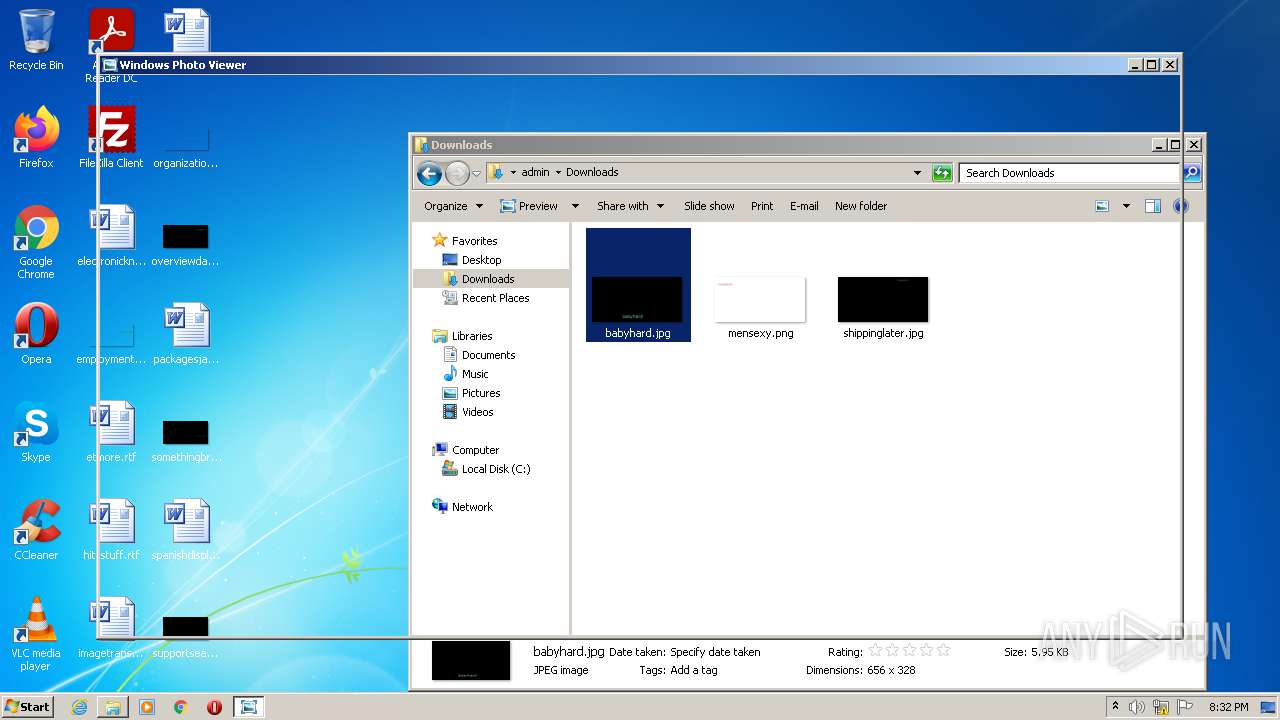
Task: Set rating to five stars
Action: click(943, 651)
